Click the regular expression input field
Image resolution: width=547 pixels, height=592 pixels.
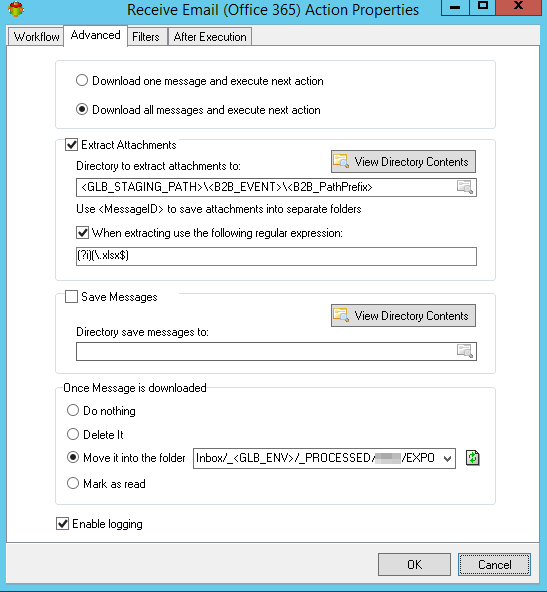(276, 256)
